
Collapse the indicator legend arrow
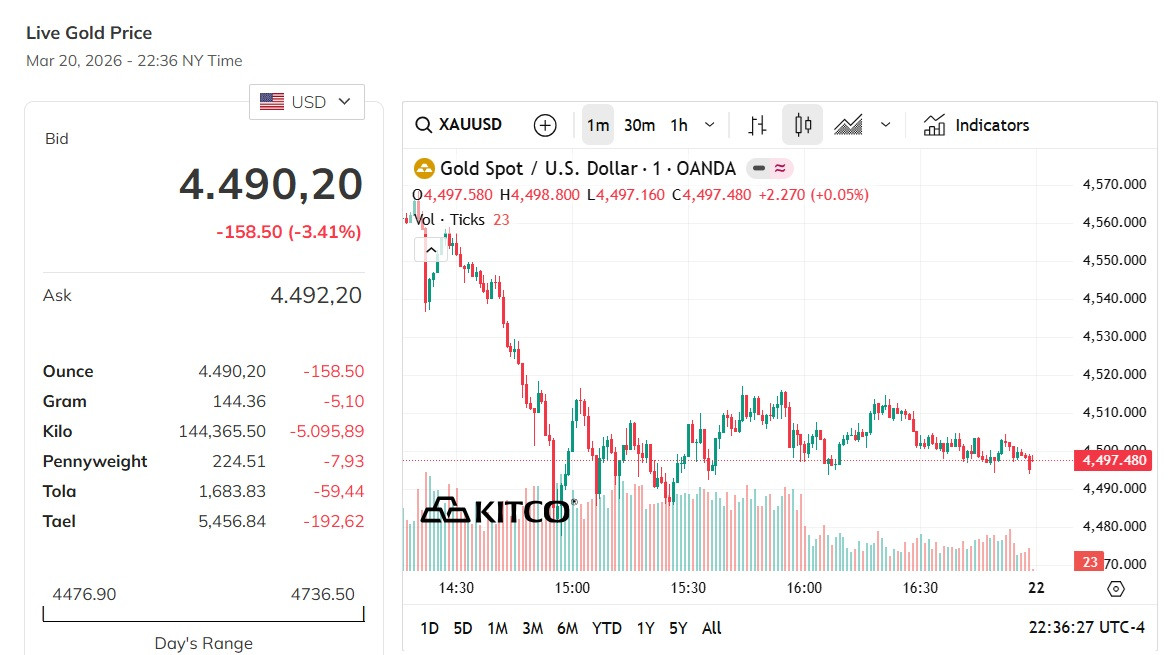coord(431,250)
